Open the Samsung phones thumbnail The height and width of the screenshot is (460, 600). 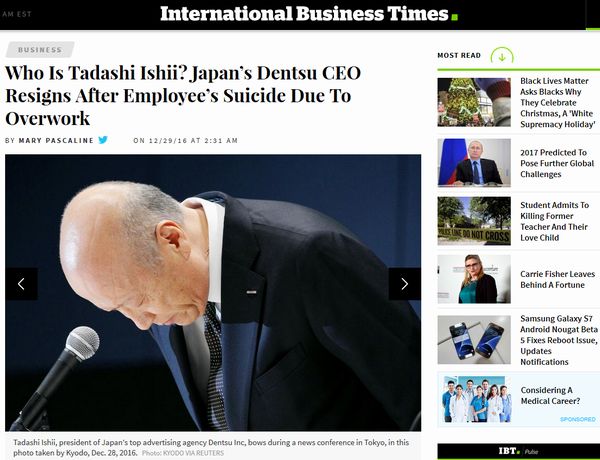pos(474,340)
